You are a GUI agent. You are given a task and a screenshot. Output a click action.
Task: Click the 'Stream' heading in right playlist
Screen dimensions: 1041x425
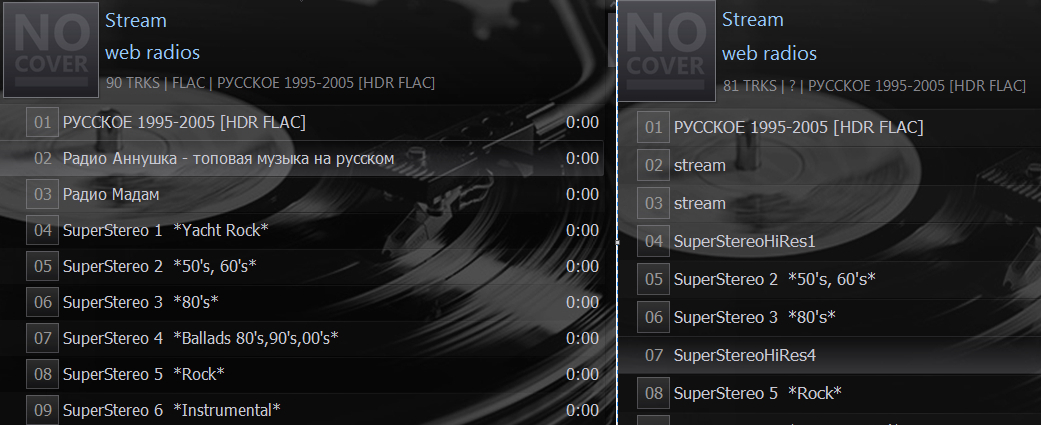point(752,20)
